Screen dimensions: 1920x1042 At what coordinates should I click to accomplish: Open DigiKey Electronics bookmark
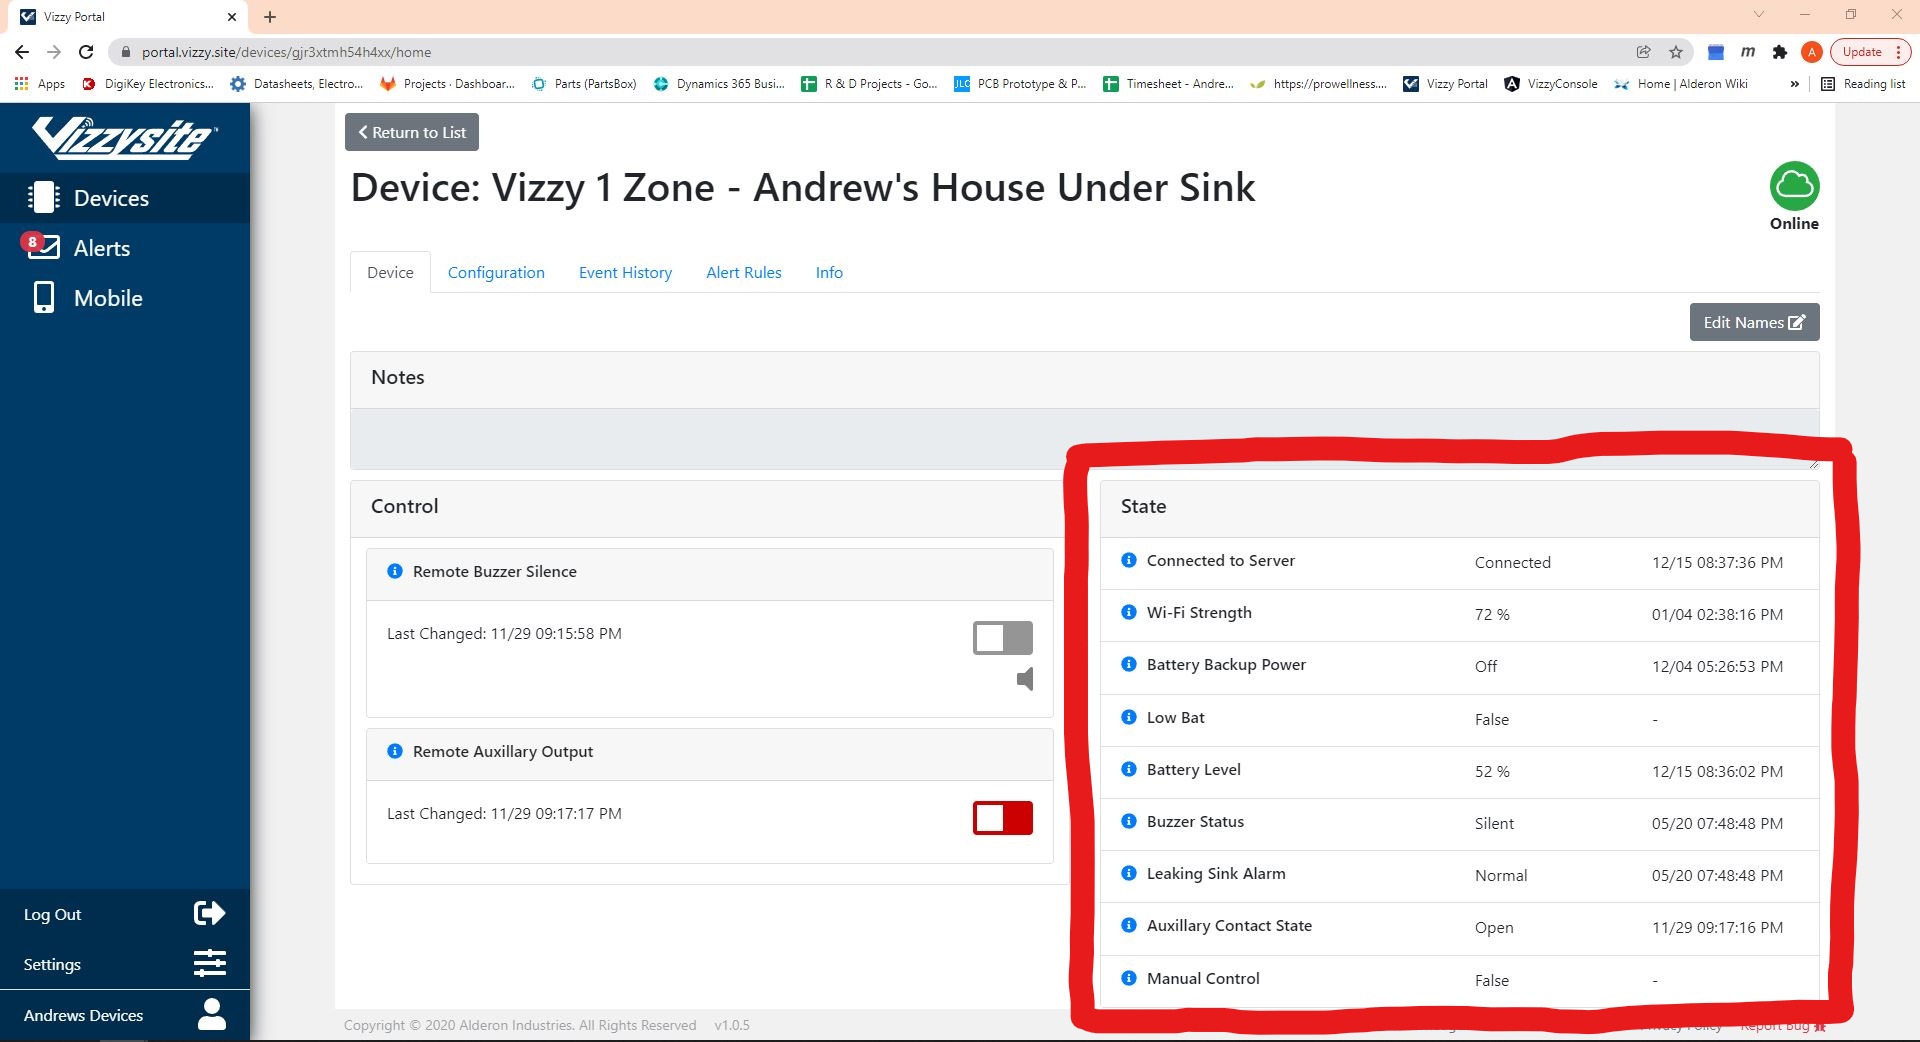(x=148, y=84)
